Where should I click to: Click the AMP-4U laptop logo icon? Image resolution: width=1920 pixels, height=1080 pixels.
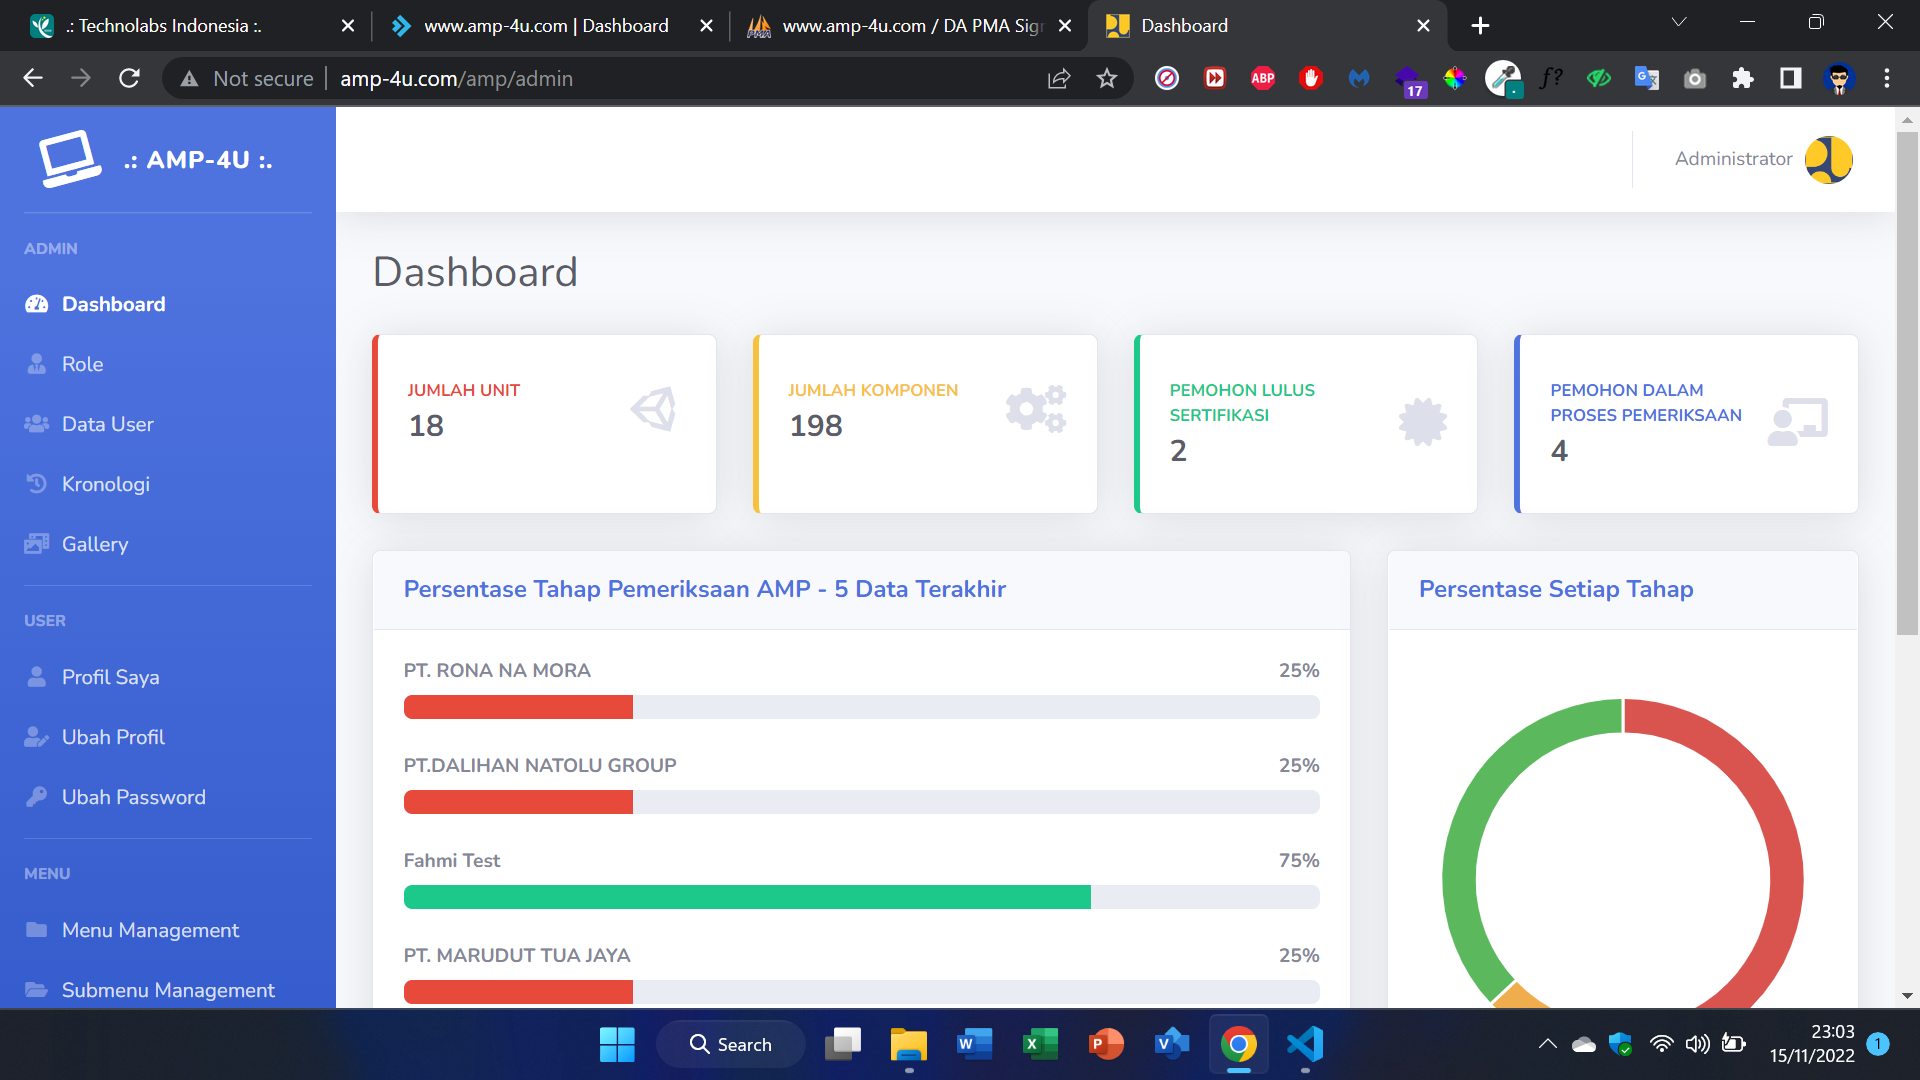click(x=69, y=159)
